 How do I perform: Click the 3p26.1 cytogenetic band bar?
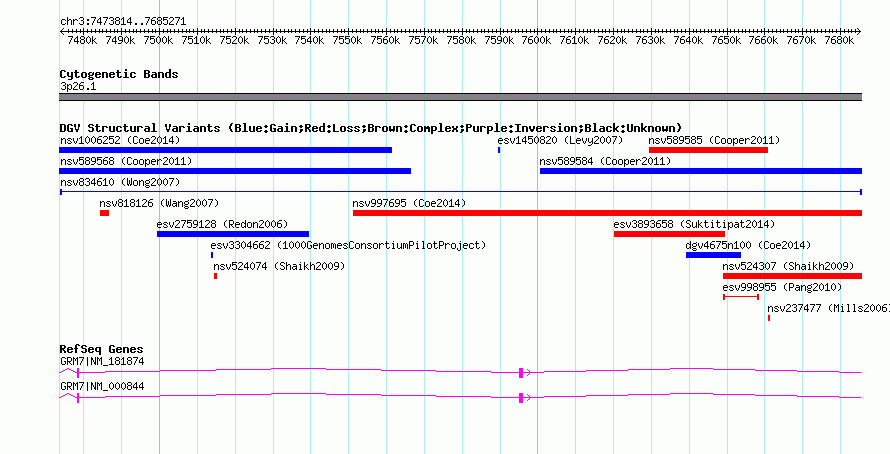[x=460, y=97]
